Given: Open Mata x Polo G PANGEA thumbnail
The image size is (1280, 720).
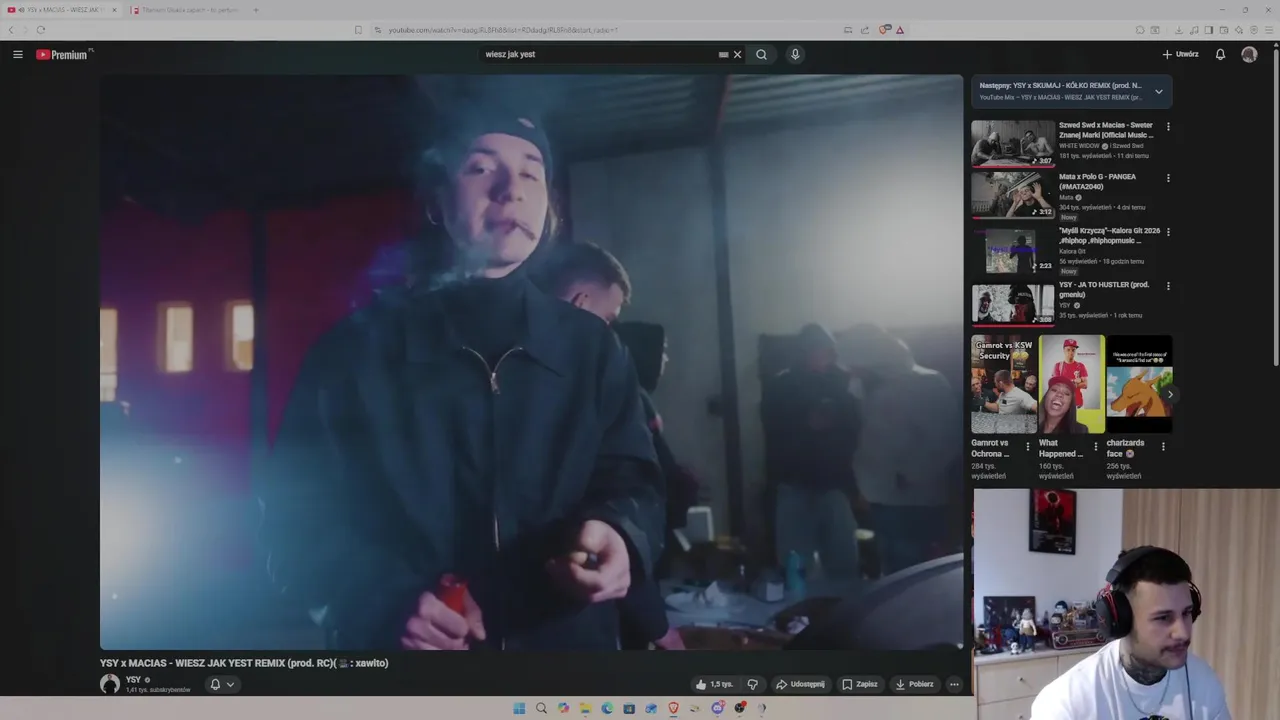Looking at the screenshot, I should 1013,195.
